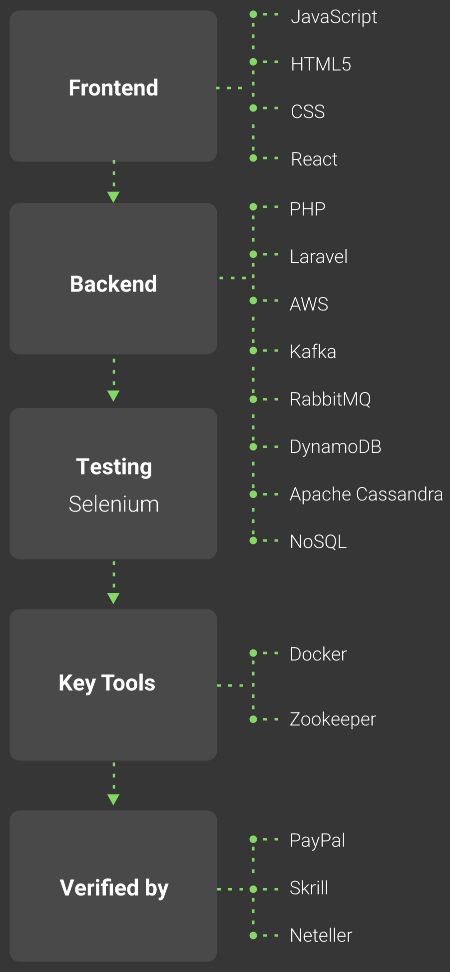Select the Verified by box
The width and height of the screenshot is (450, 972).
(x=113, y=886)
